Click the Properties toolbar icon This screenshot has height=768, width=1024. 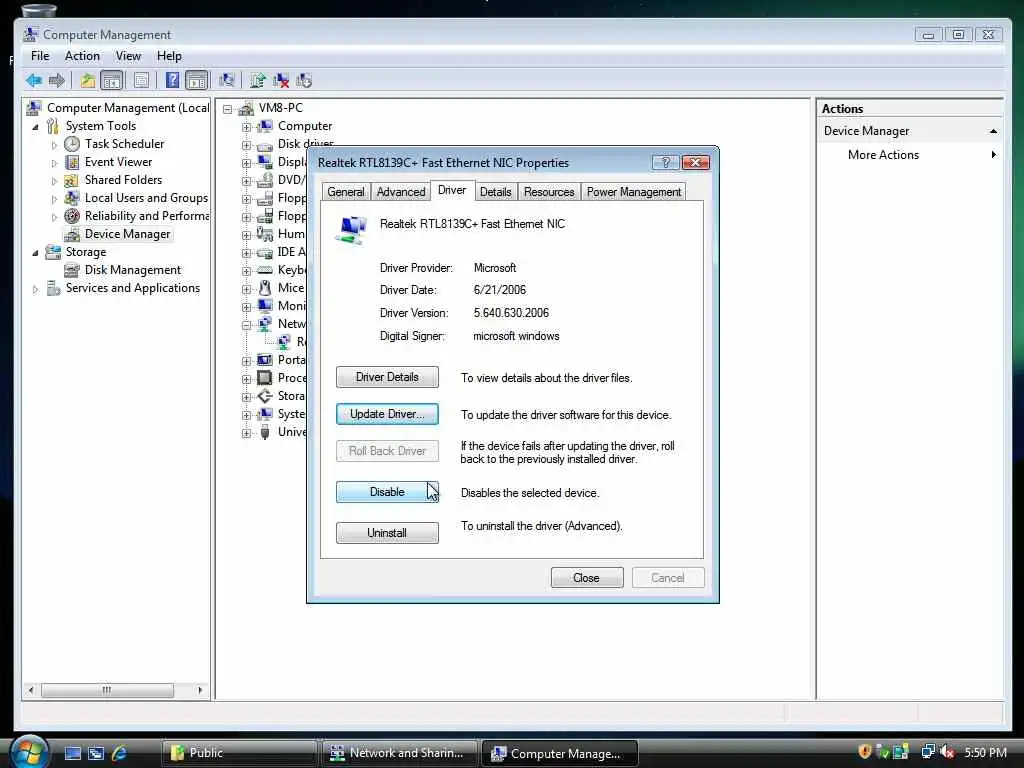141,80
